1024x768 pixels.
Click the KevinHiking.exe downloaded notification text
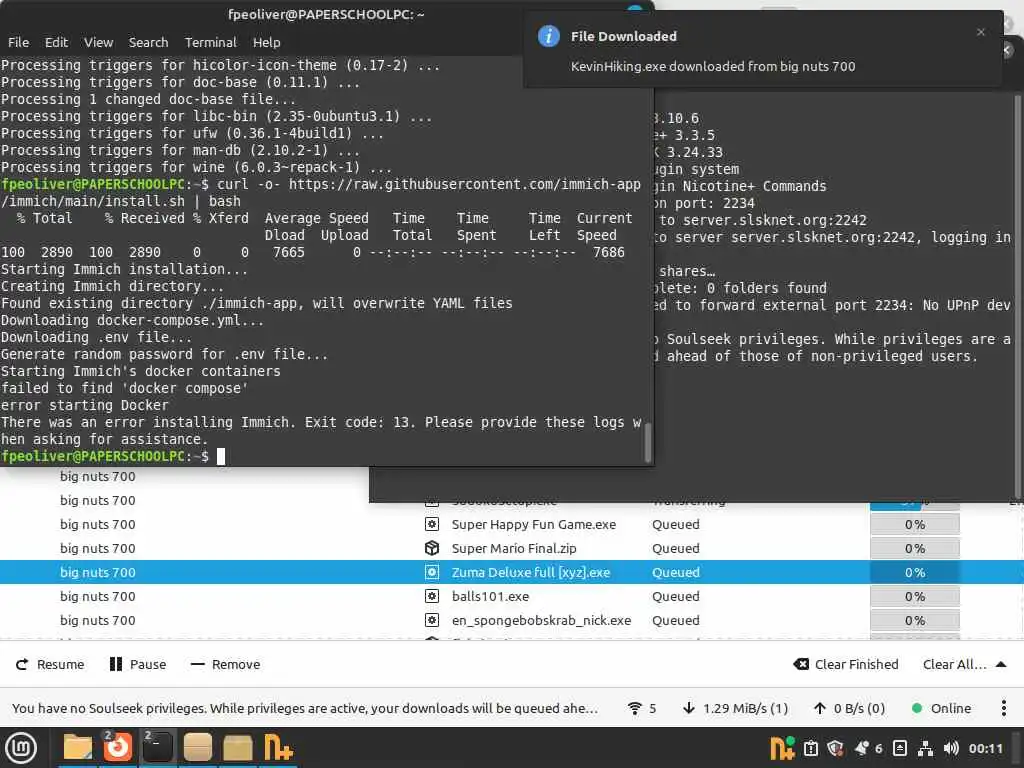[712, 67]
